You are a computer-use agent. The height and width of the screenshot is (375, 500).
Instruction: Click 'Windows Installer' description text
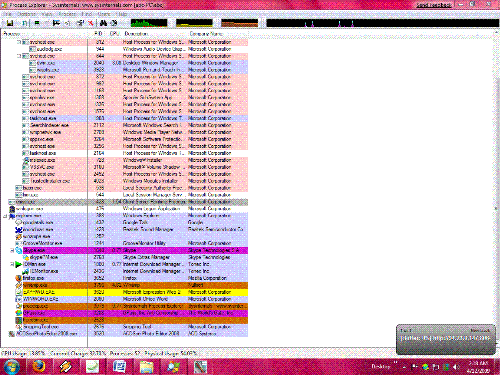click(x=142, y=160)
